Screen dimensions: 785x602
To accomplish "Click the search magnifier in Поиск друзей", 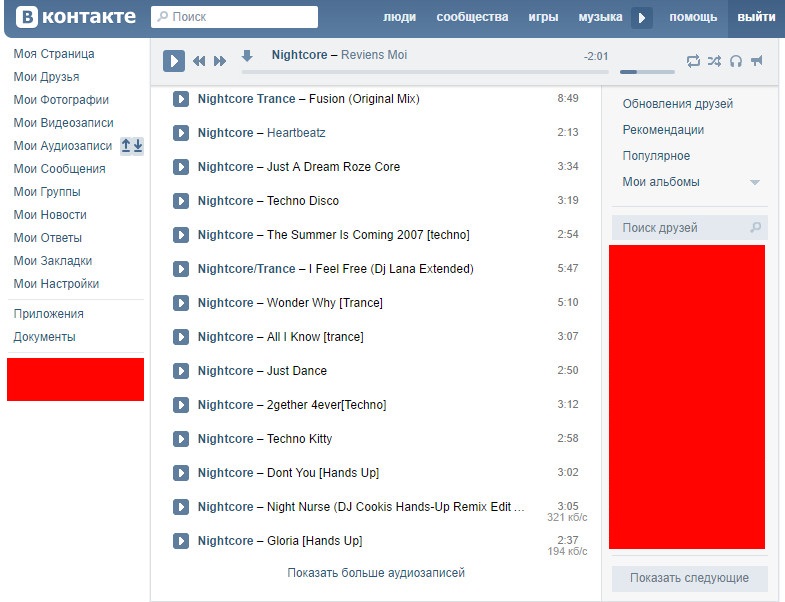I will point(755,227).
